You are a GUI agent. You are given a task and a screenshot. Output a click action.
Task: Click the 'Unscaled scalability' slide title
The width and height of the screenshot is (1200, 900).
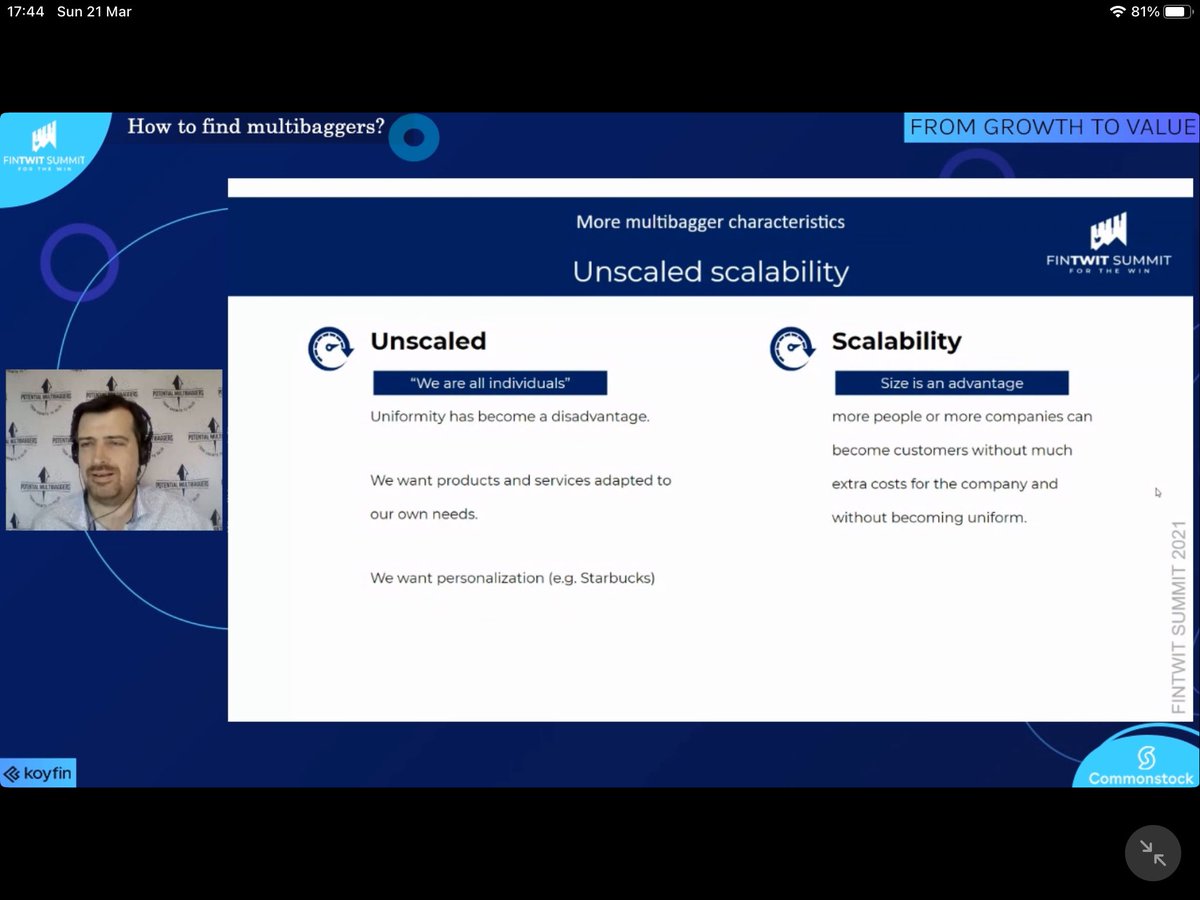coord(710,271)
